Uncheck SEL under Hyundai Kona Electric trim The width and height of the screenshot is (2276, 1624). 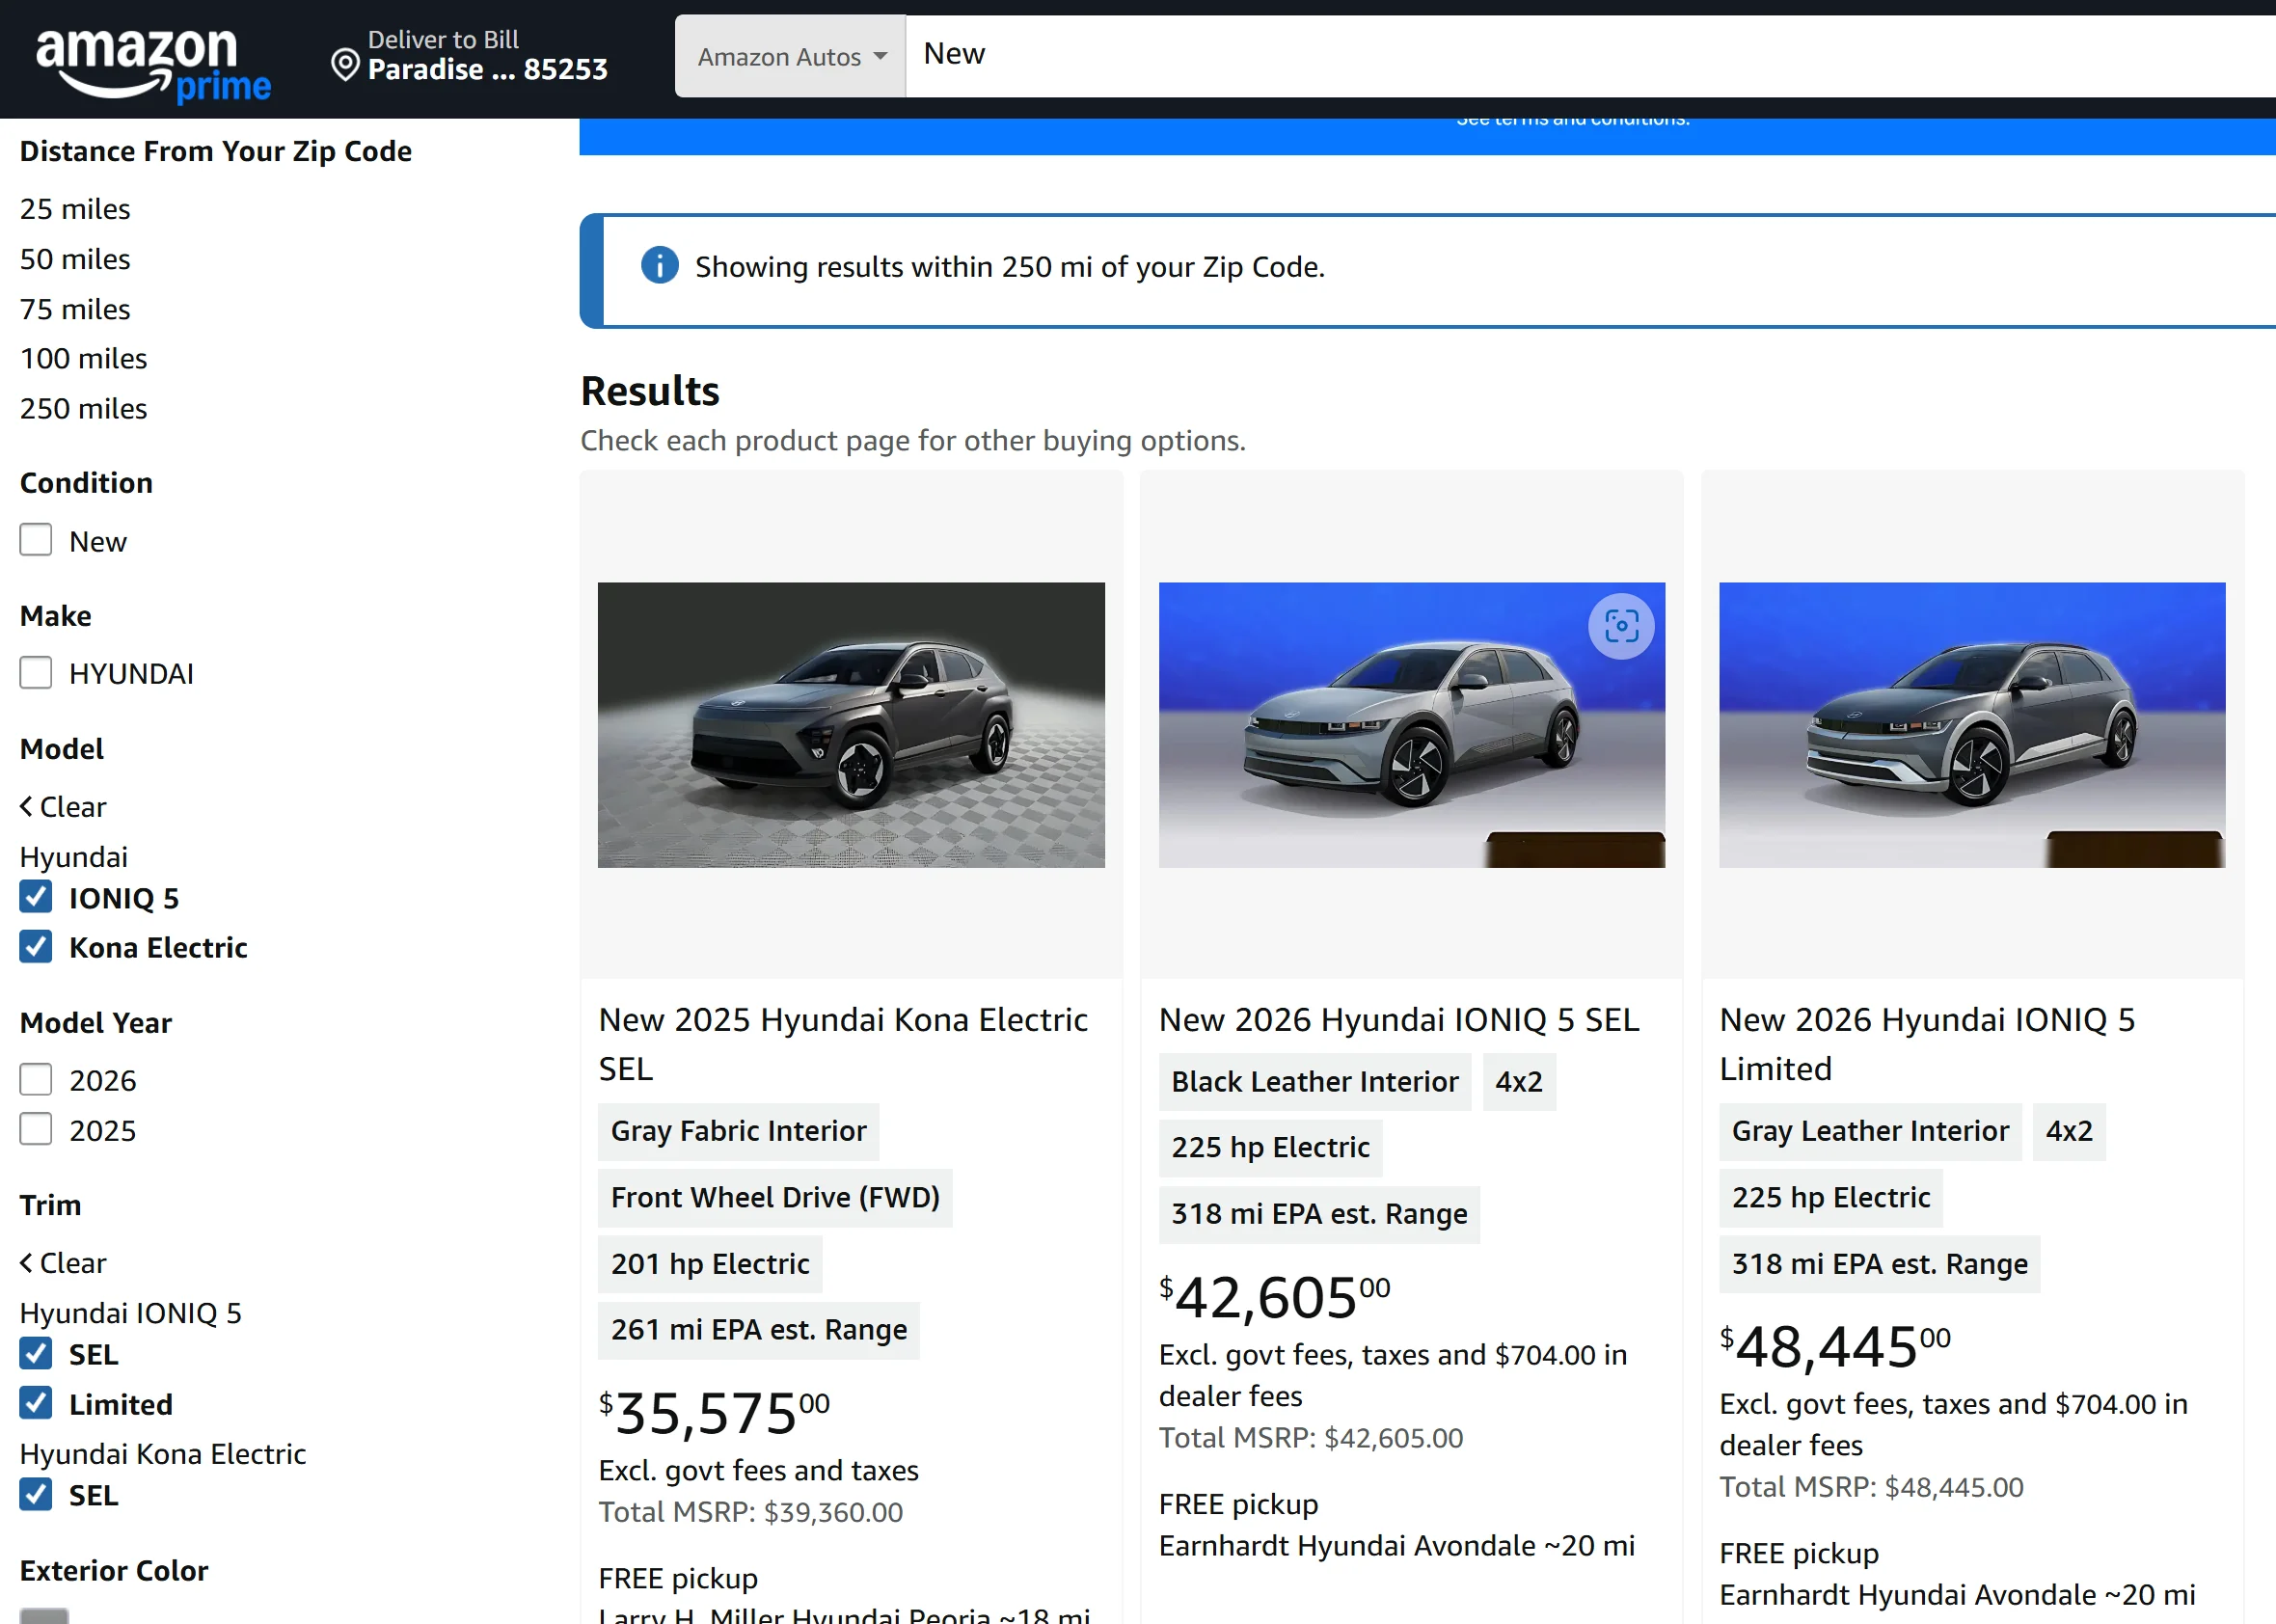(36, 1494)
